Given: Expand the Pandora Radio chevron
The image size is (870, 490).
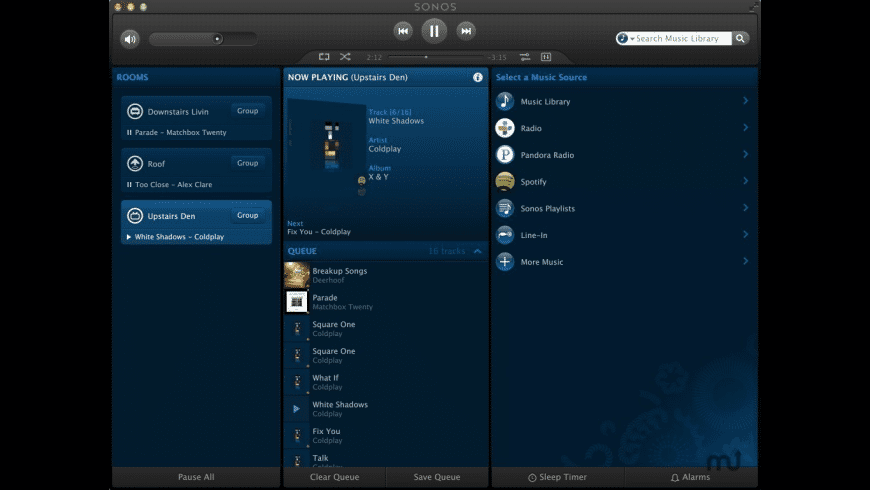Looking at the screenshot, I should 746,154.
